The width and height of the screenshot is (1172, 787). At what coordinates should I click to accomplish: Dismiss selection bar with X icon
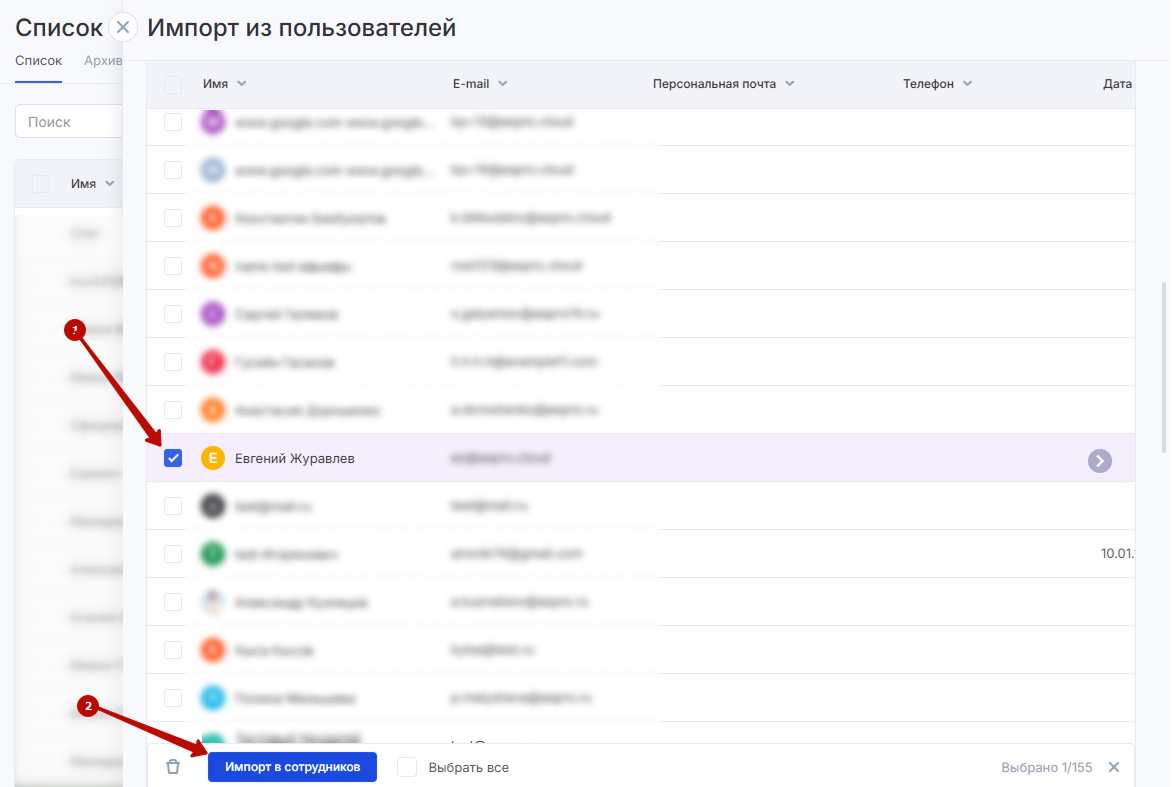pos(1114,767)
